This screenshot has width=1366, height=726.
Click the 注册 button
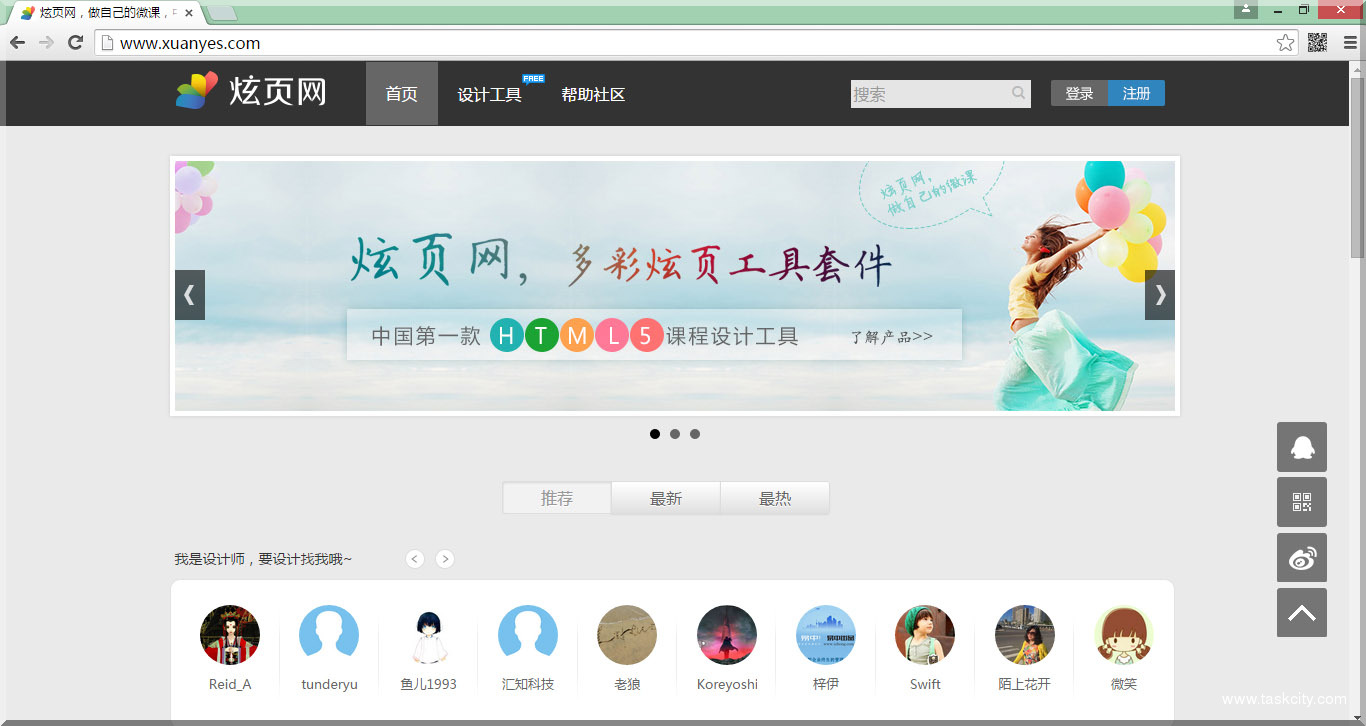pyautogui.click(x=1136, y=94)
